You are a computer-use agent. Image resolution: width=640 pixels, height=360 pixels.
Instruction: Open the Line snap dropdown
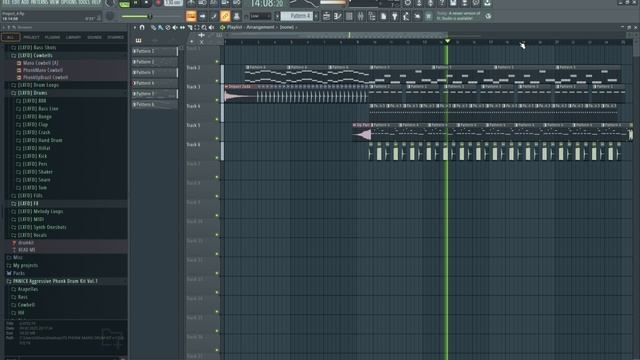(x=260, y=16)
